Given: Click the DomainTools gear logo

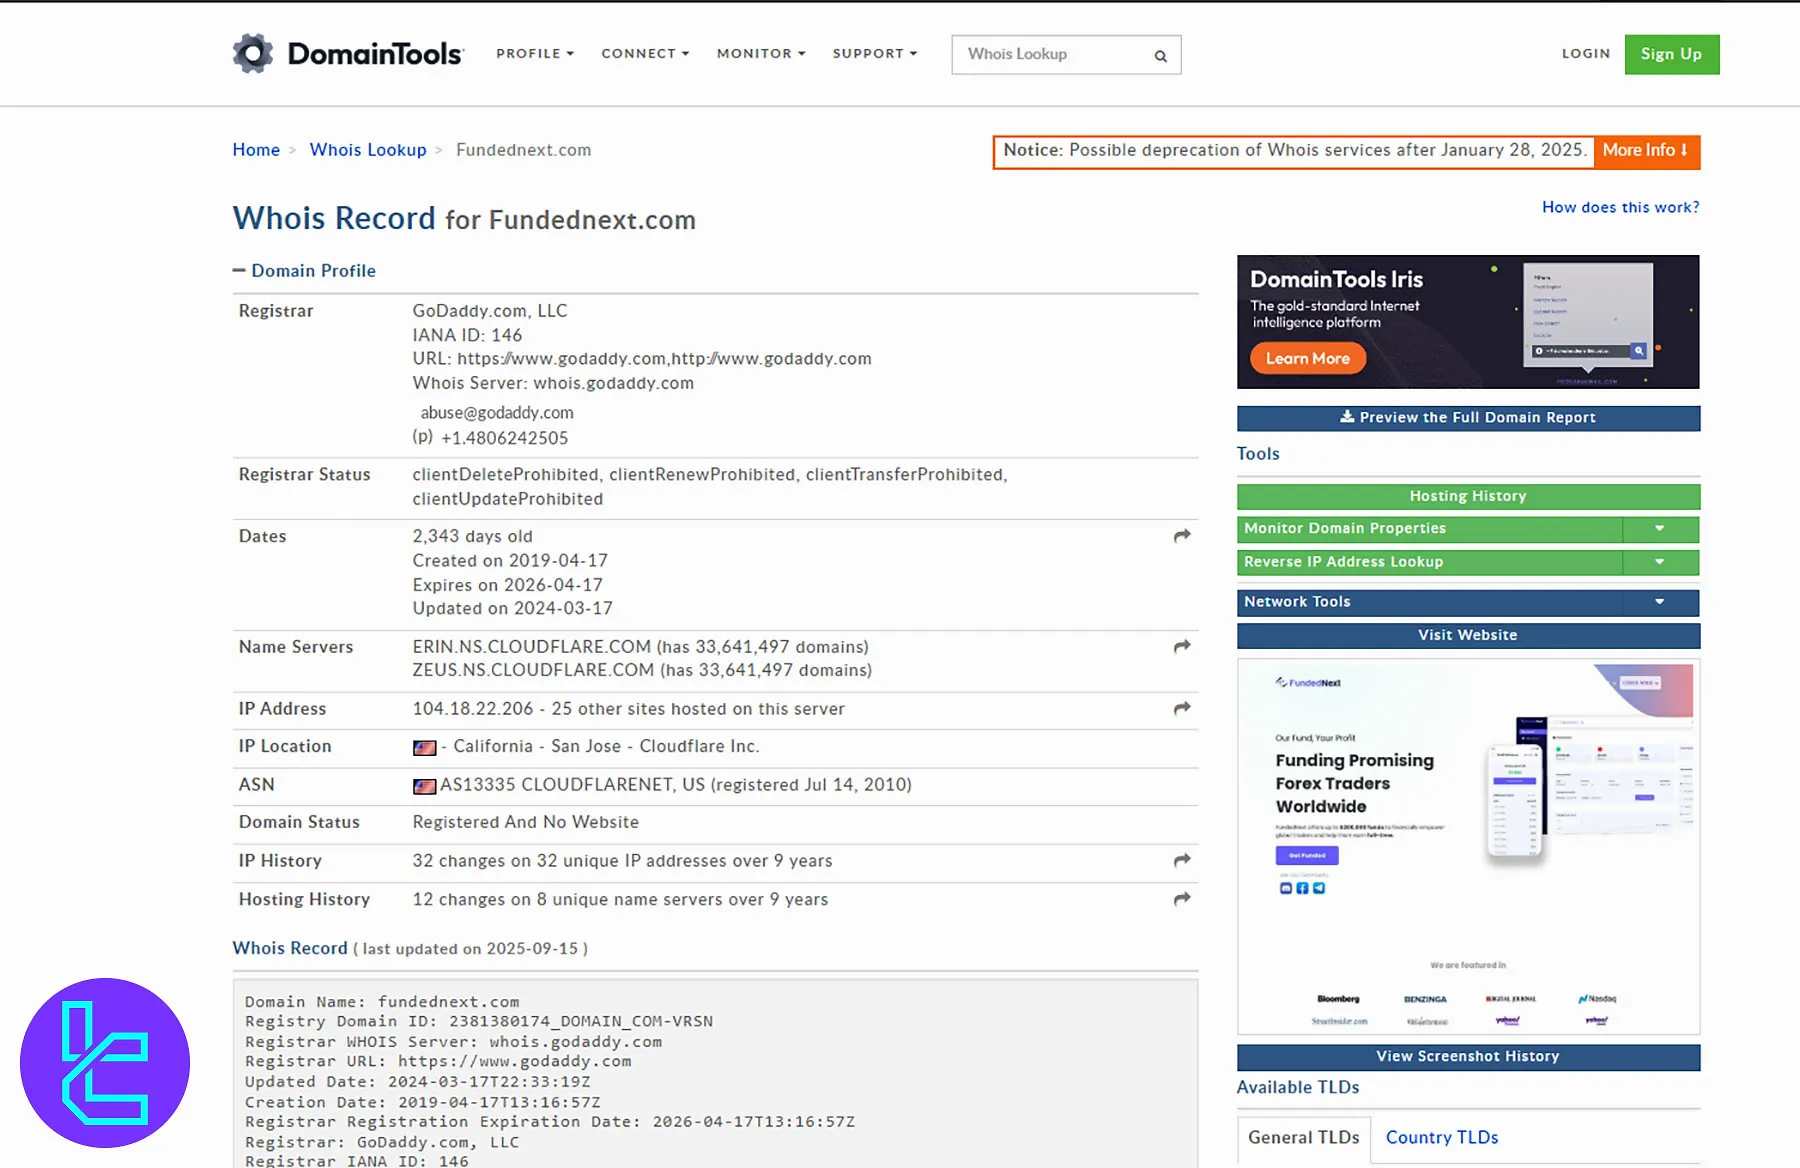Looking at the screenshot, I should coord(252,52).
